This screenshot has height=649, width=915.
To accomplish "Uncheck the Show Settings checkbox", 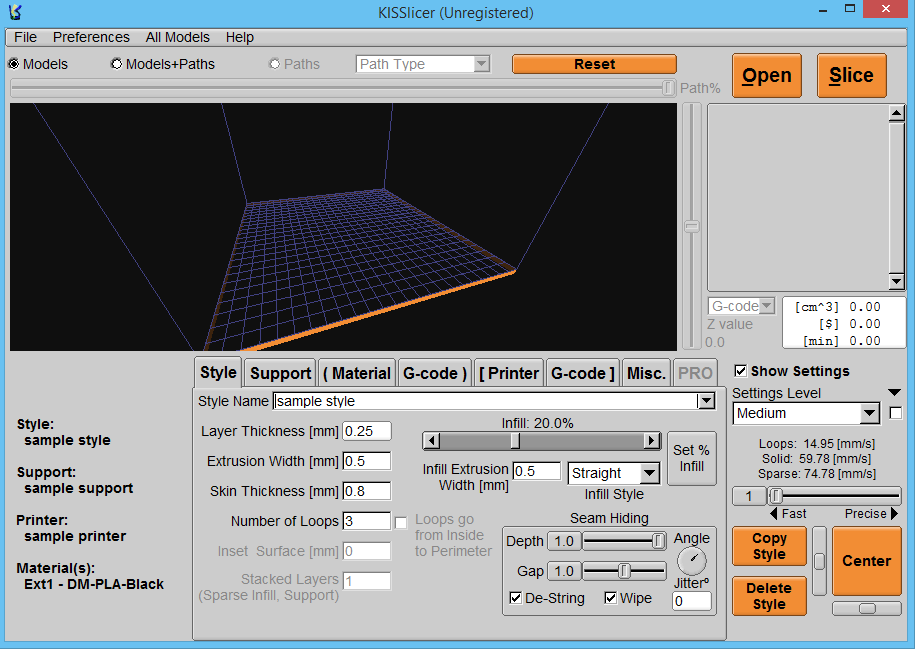I will pos(740,371).
